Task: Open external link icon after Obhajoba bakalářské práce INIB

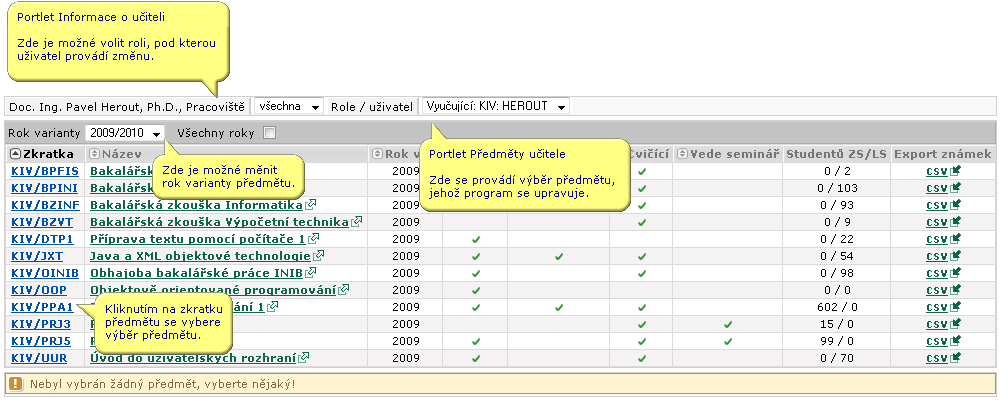Action: tap(311, 273)
